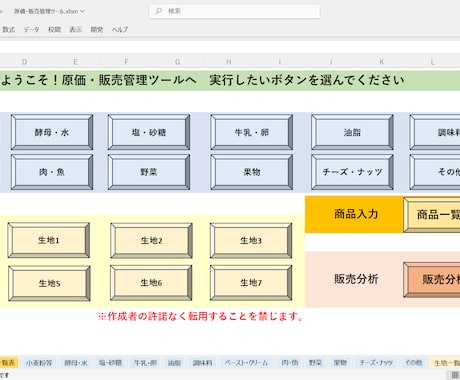Select column G header
460x380 pixels.
[177, 62]
